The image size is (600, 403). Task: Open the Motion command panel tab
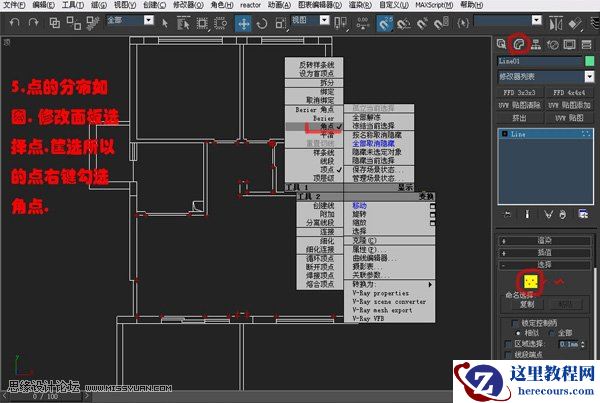coord(553,45)
